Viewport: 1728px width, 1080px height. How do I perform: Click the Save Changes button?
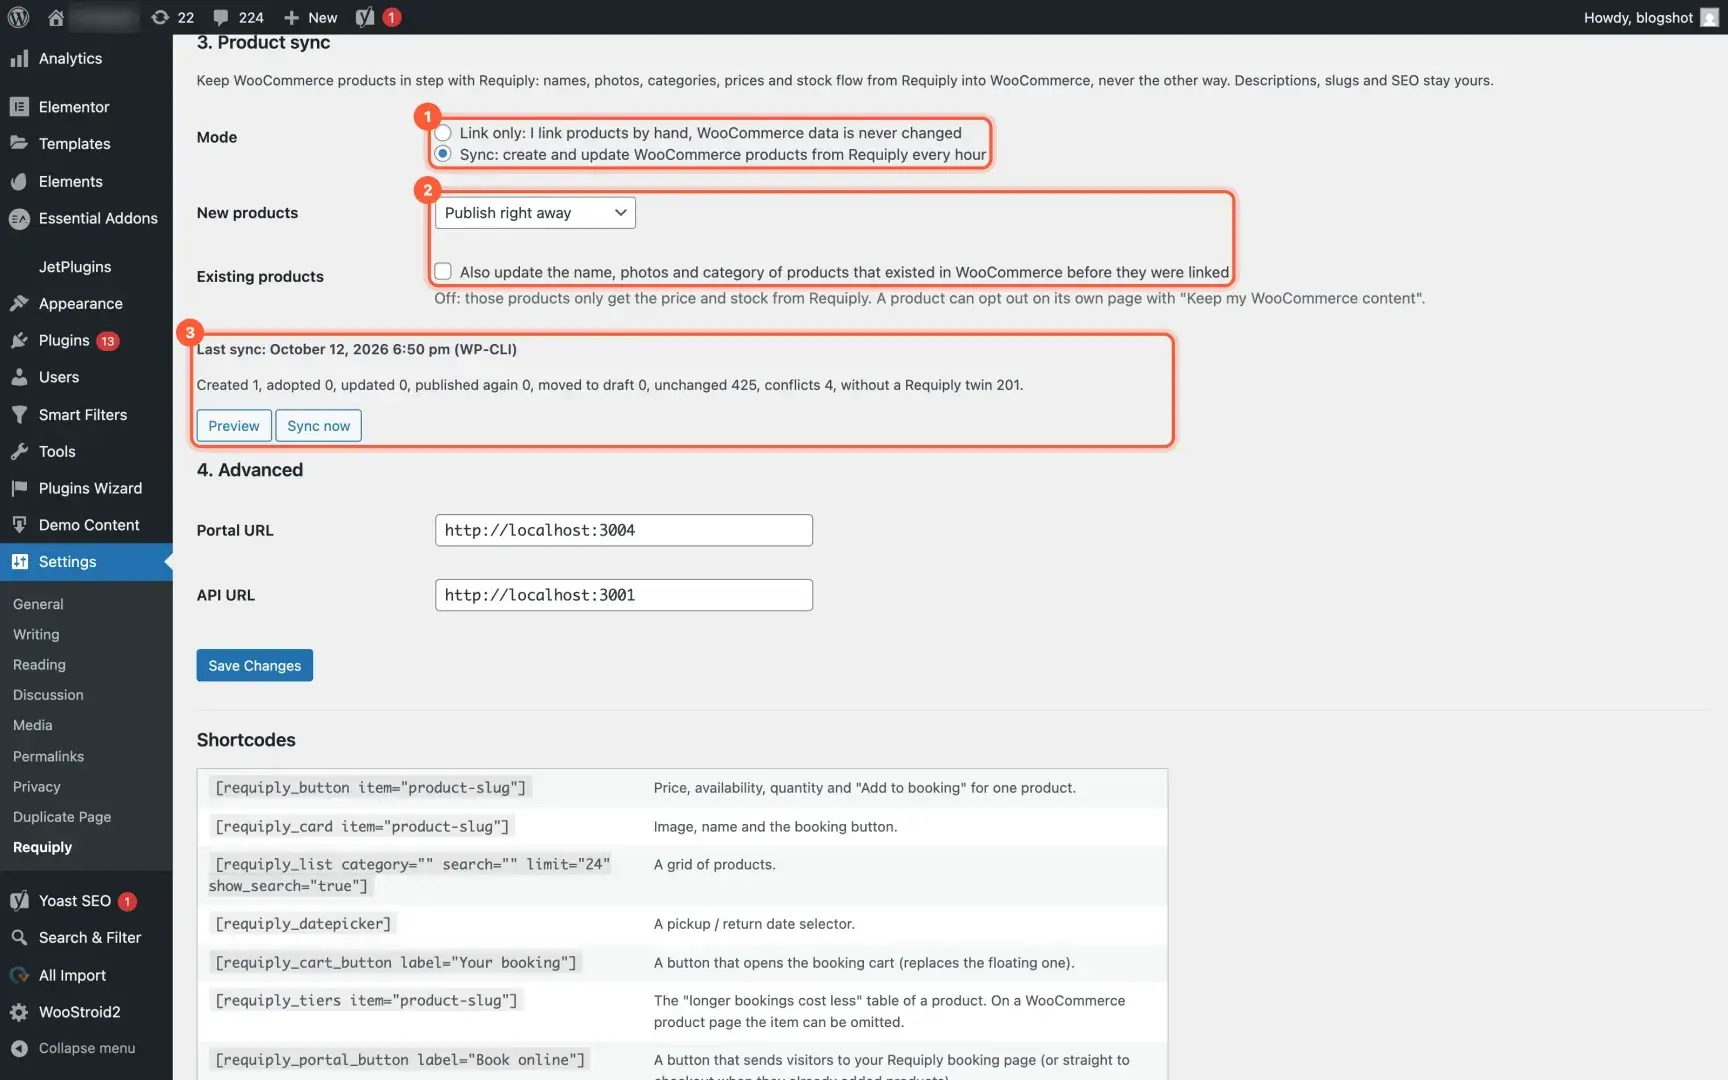(255, 666)
